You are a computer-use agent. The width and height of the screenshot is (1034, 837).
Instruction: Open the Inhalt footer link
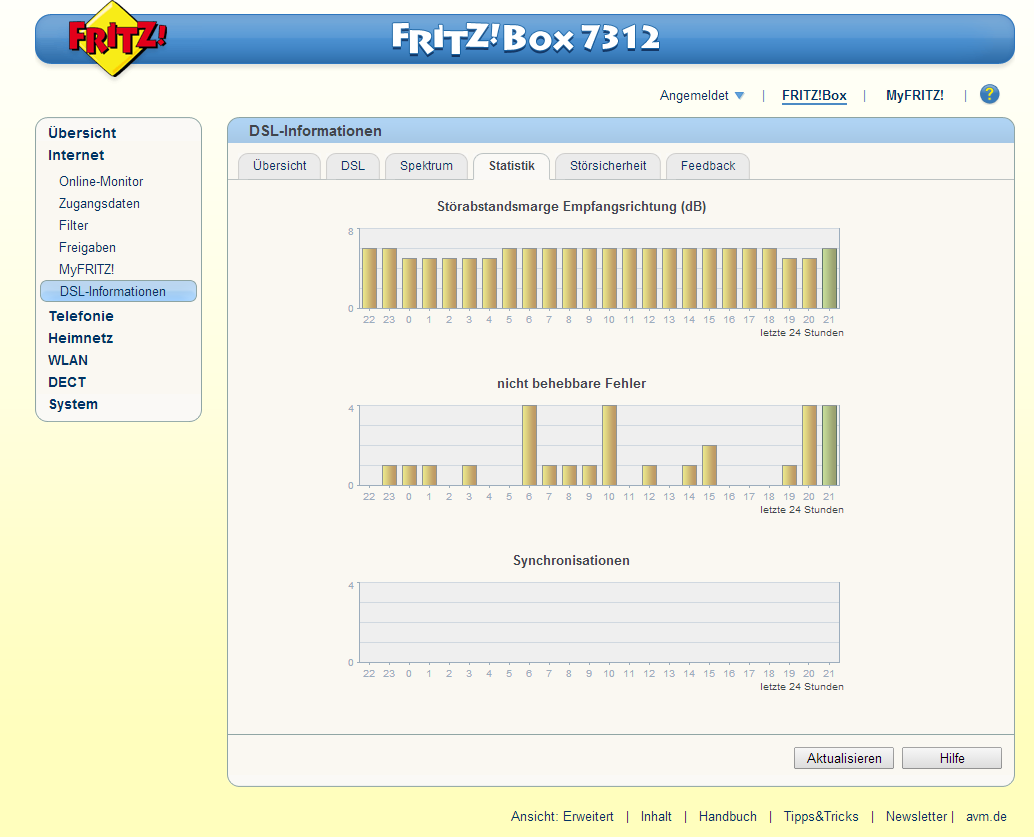click(x=656, y=817)
